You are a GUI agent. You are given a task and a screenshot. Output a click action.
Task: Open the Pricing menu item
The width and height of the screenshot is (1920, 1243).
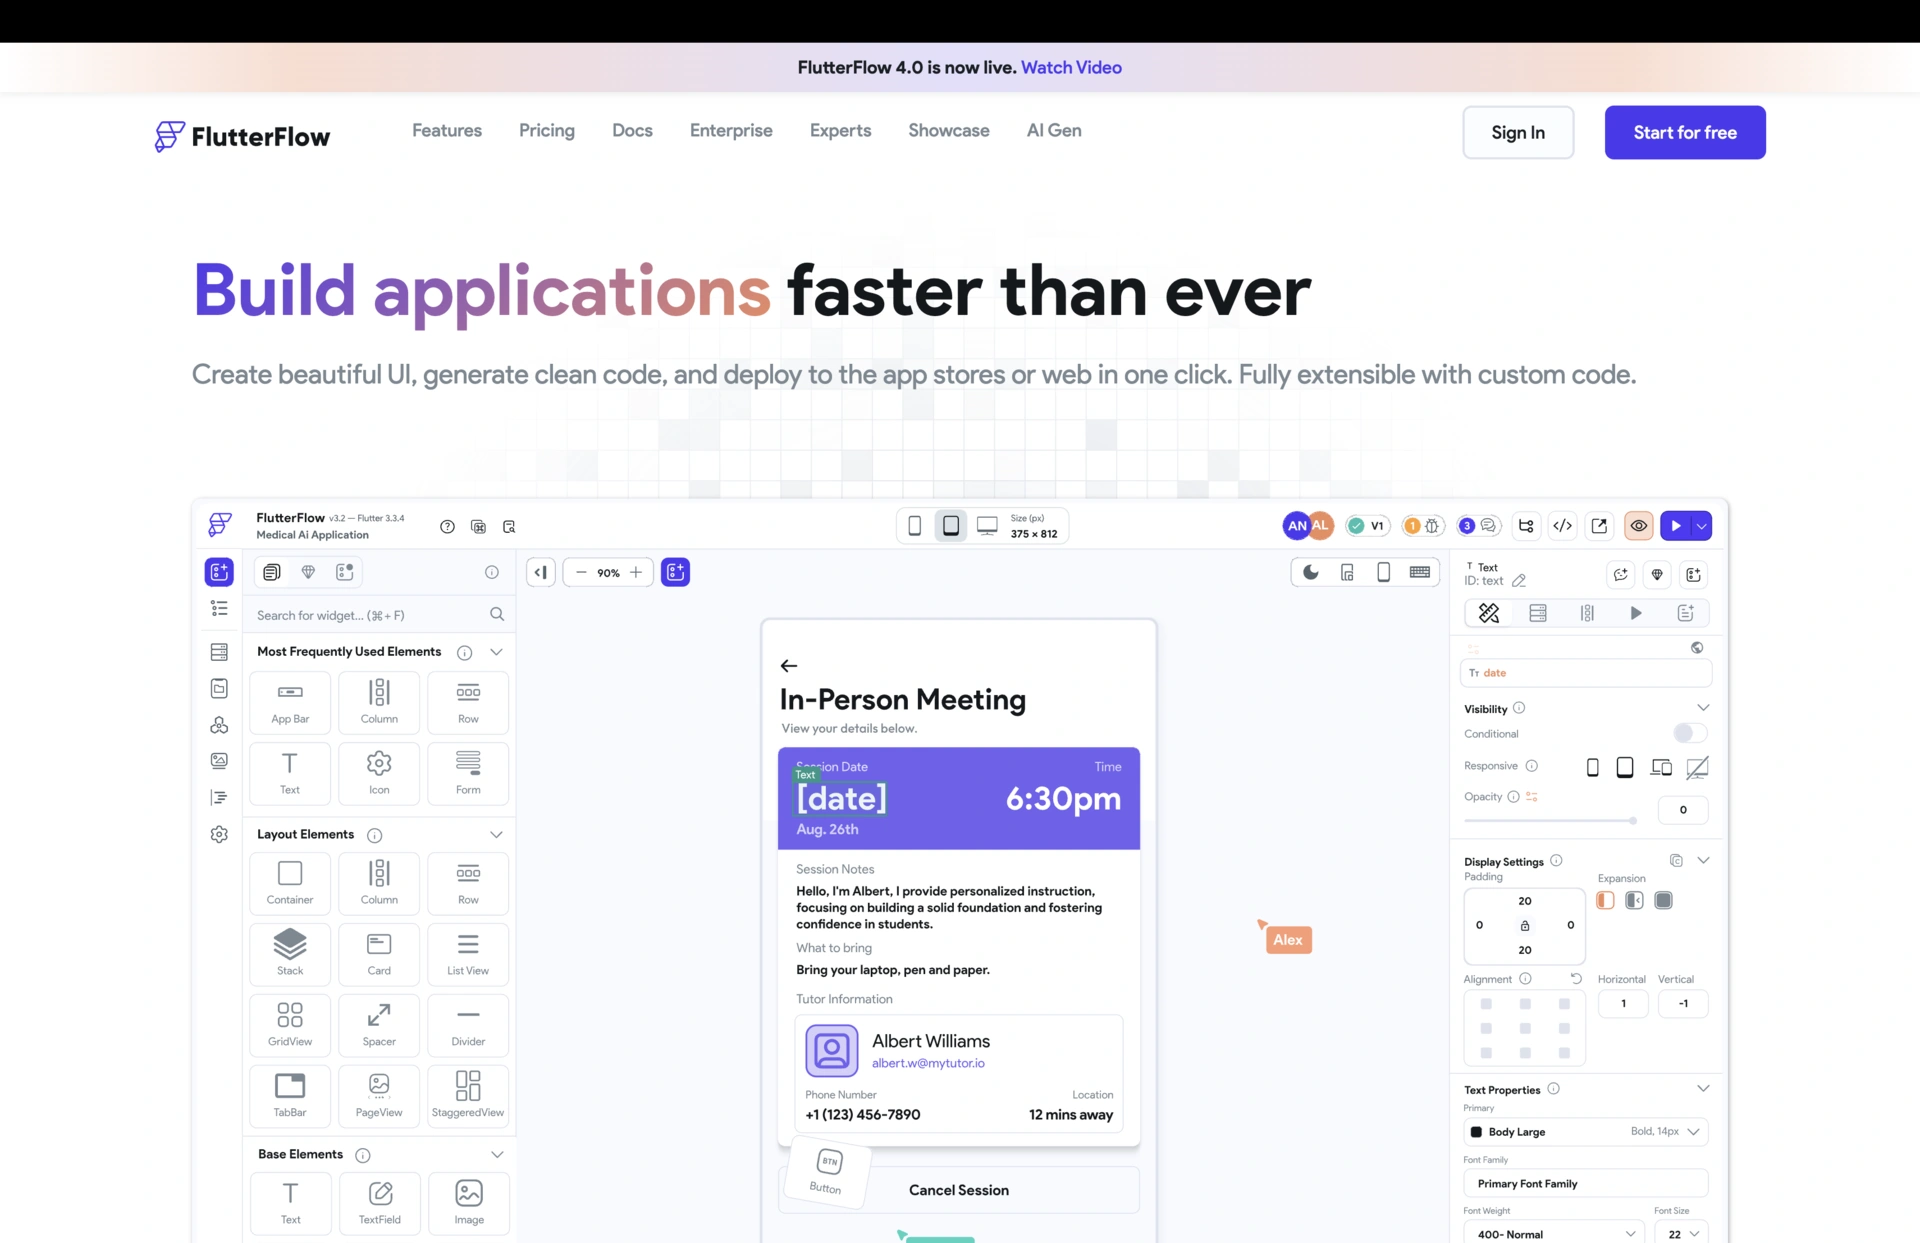pos(547,130)
